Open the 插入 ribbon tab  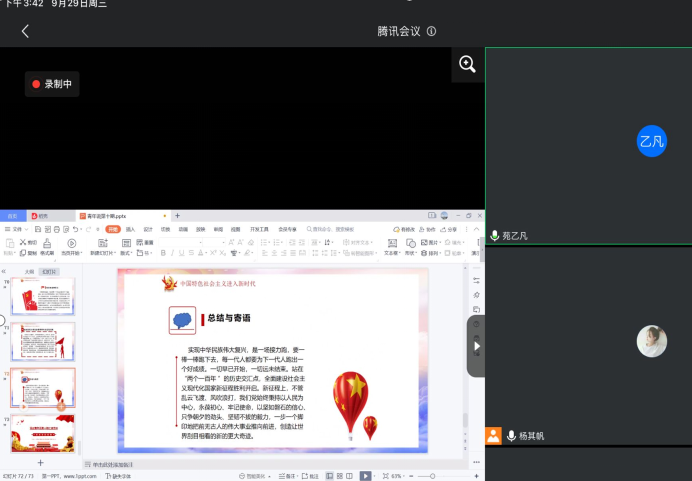(x=130, y=229)
